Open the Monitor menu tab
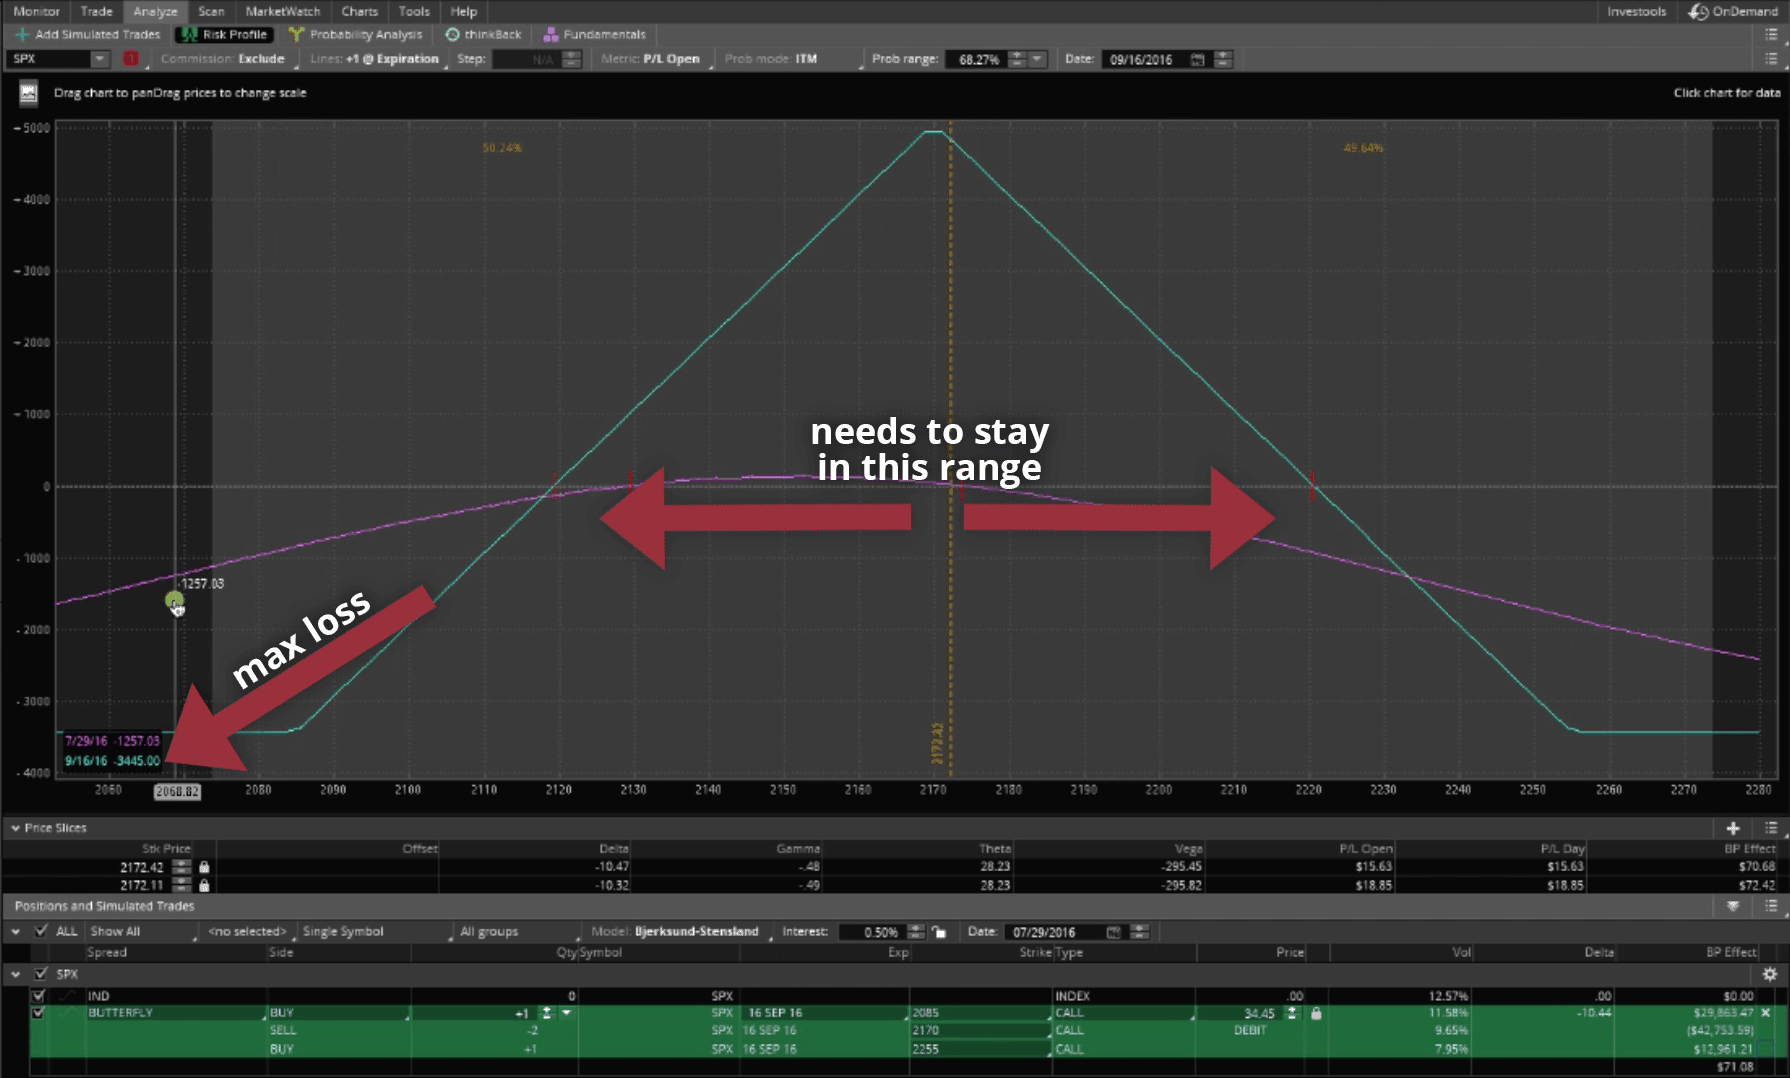This screenshot has height=1078, width=1790. click(x=37, y=11)
